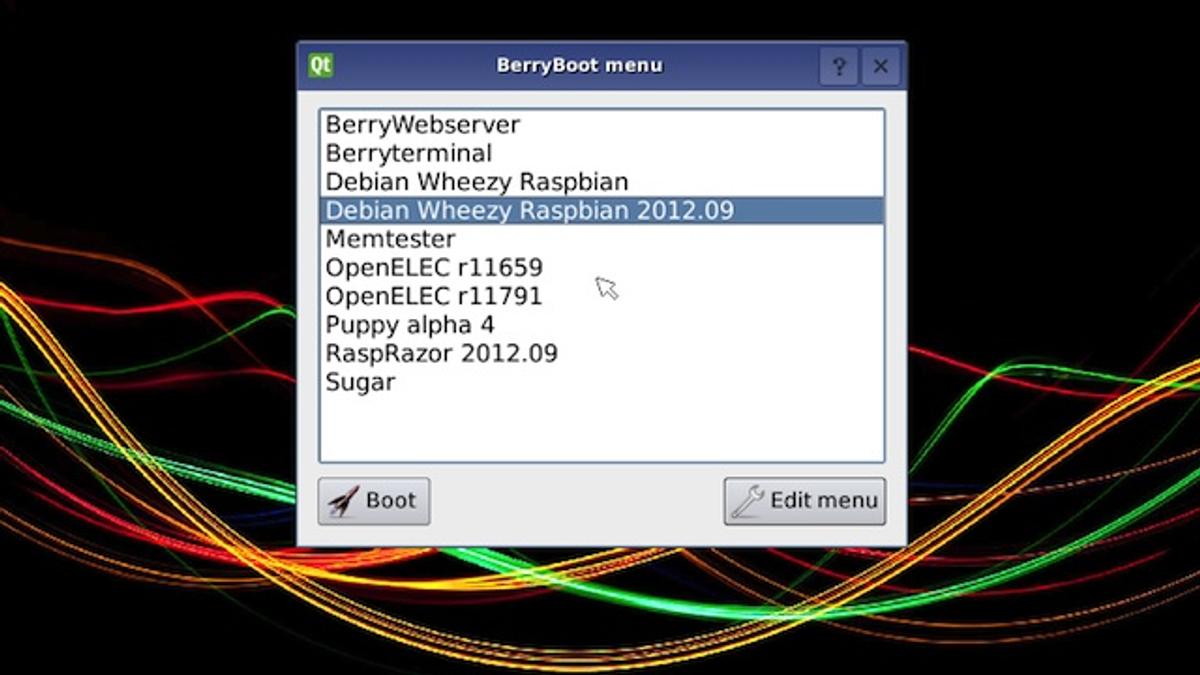Select OpenELEC r11659 entry
Screen dimensions: 1200x675
pyautogui.click(x=602, y=267)
